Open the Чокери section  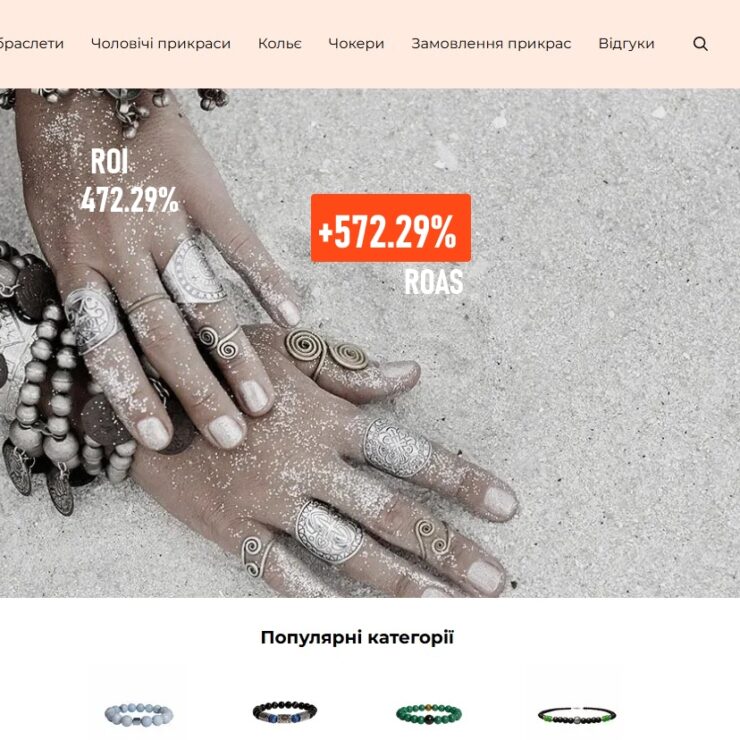pyautogui.click(x=356, y=43)
